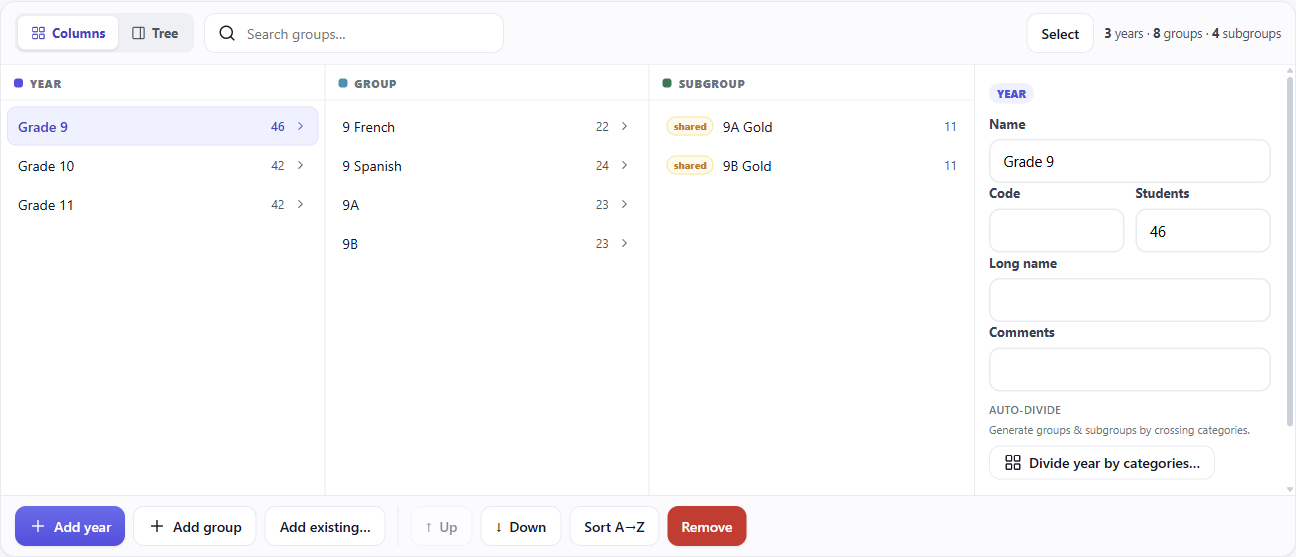1296x557 pixels.
Task: Expand 9 Spanish chevron
Action: (624, 165)
